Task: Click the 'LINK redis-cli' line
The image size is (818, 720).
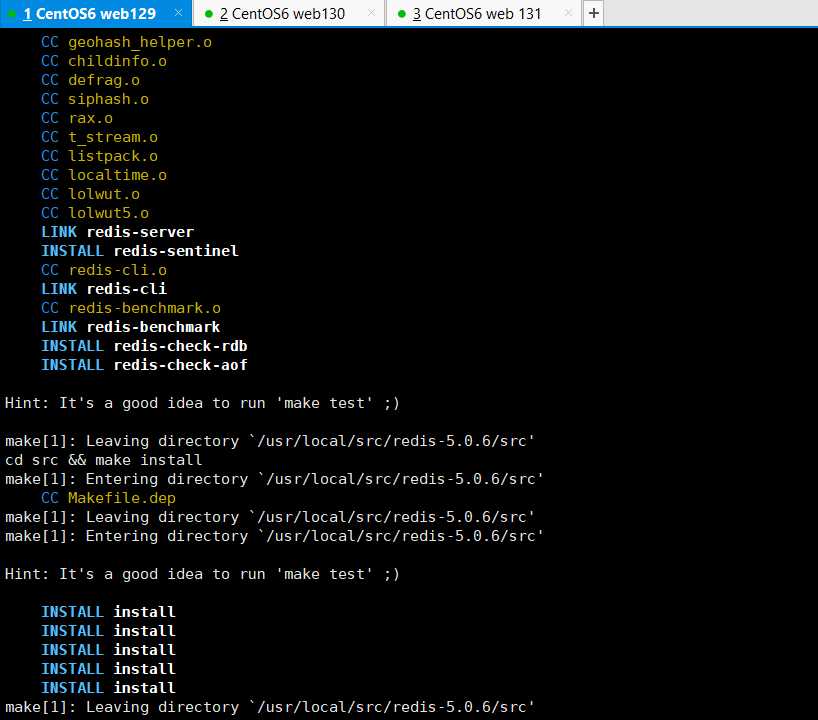Action: (104, 289)
